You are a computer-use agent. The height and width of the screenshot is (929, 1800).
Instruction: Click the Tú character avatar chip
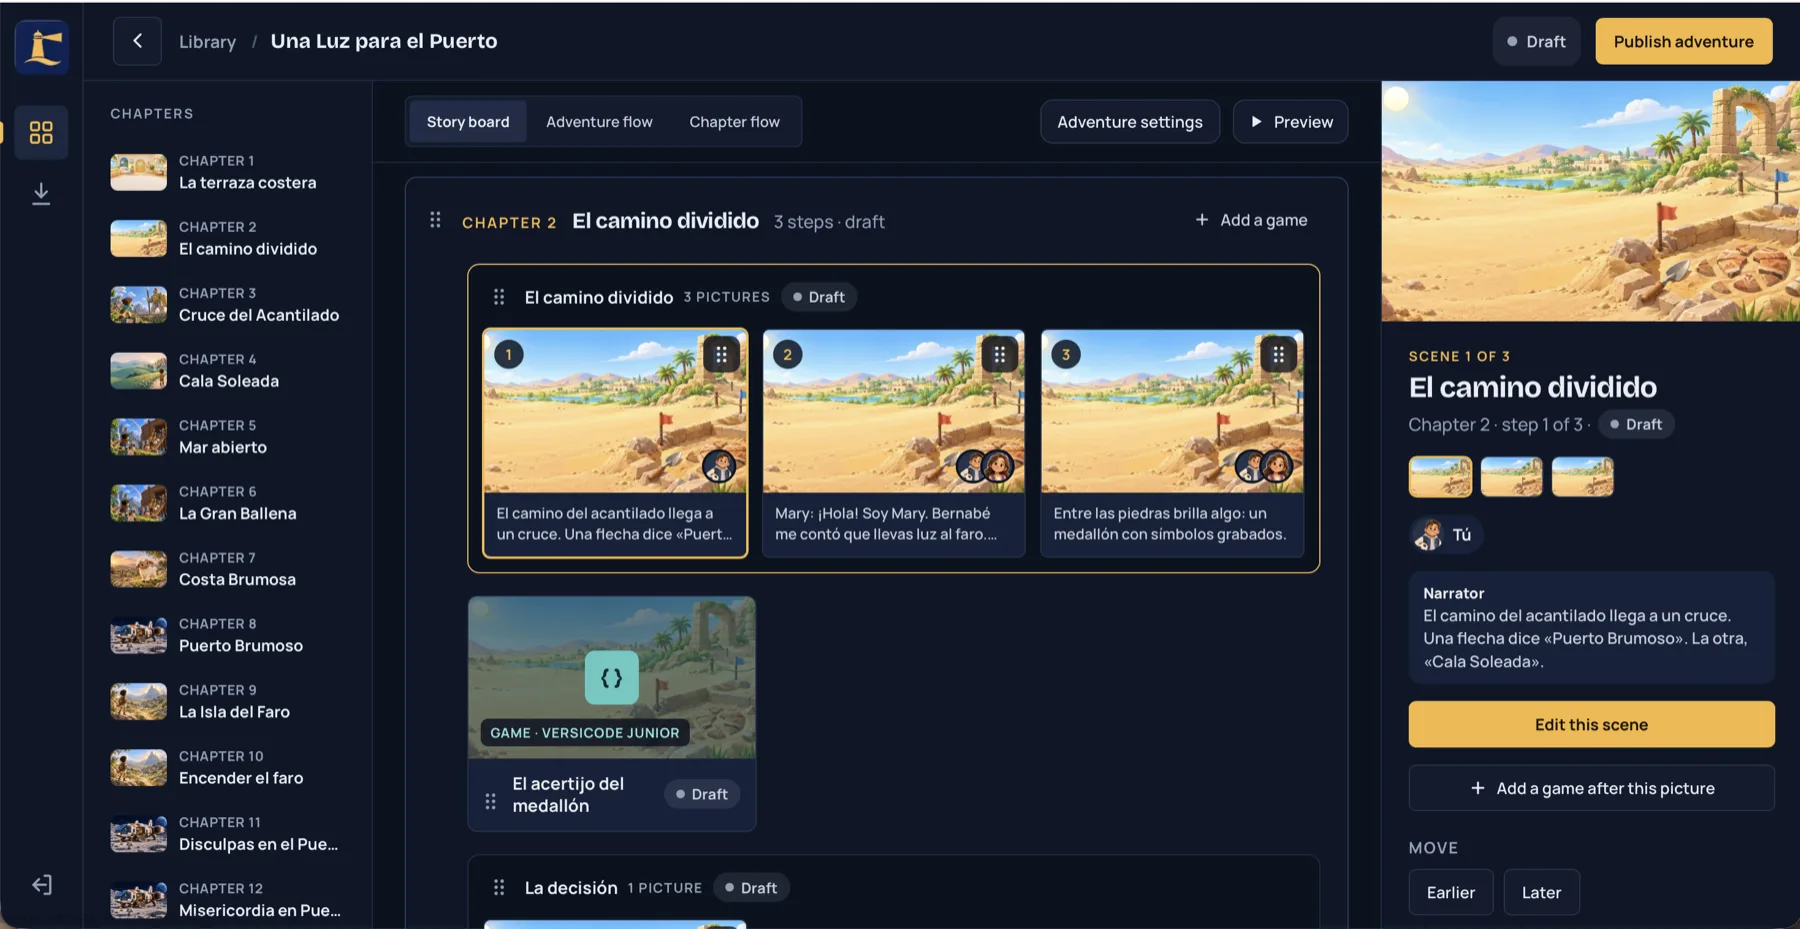coord(1446,535)
